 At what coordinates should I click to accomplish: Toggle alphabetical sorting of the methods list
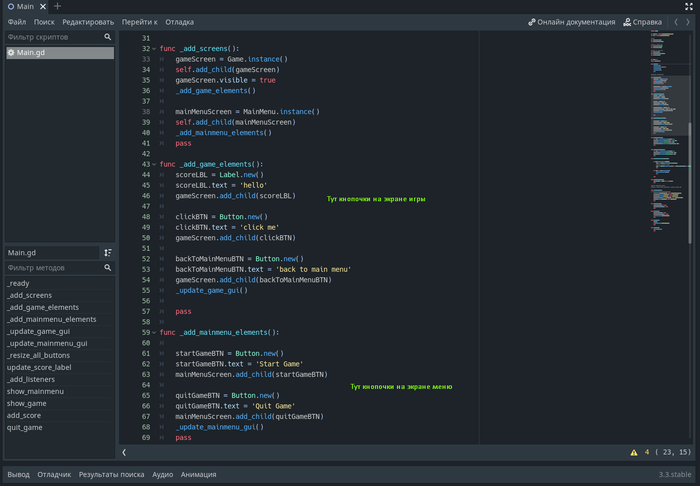tap(108, 253)
